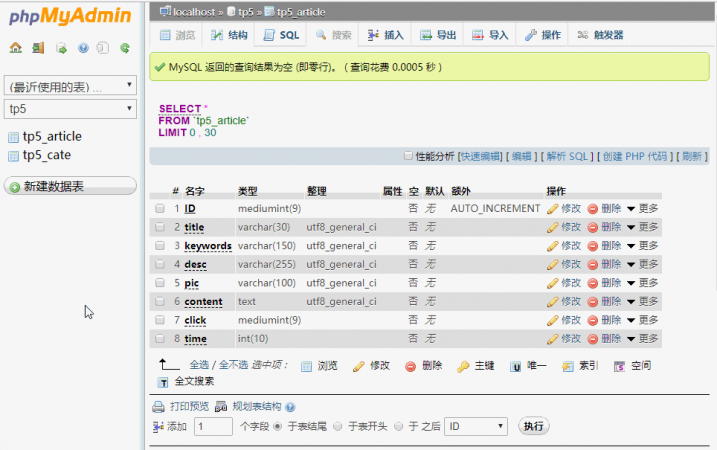Click the logout door icon in sidebar
The width and height of the screenshot is (717, 450).
point(38,48)
